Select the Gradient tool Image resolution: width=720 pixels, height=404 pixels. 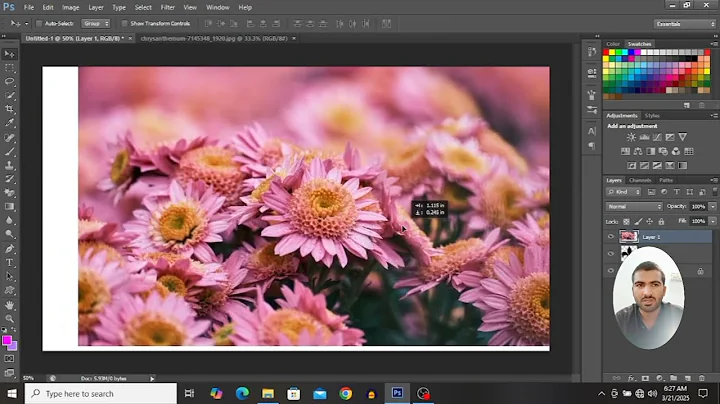[x=9, y=207]
